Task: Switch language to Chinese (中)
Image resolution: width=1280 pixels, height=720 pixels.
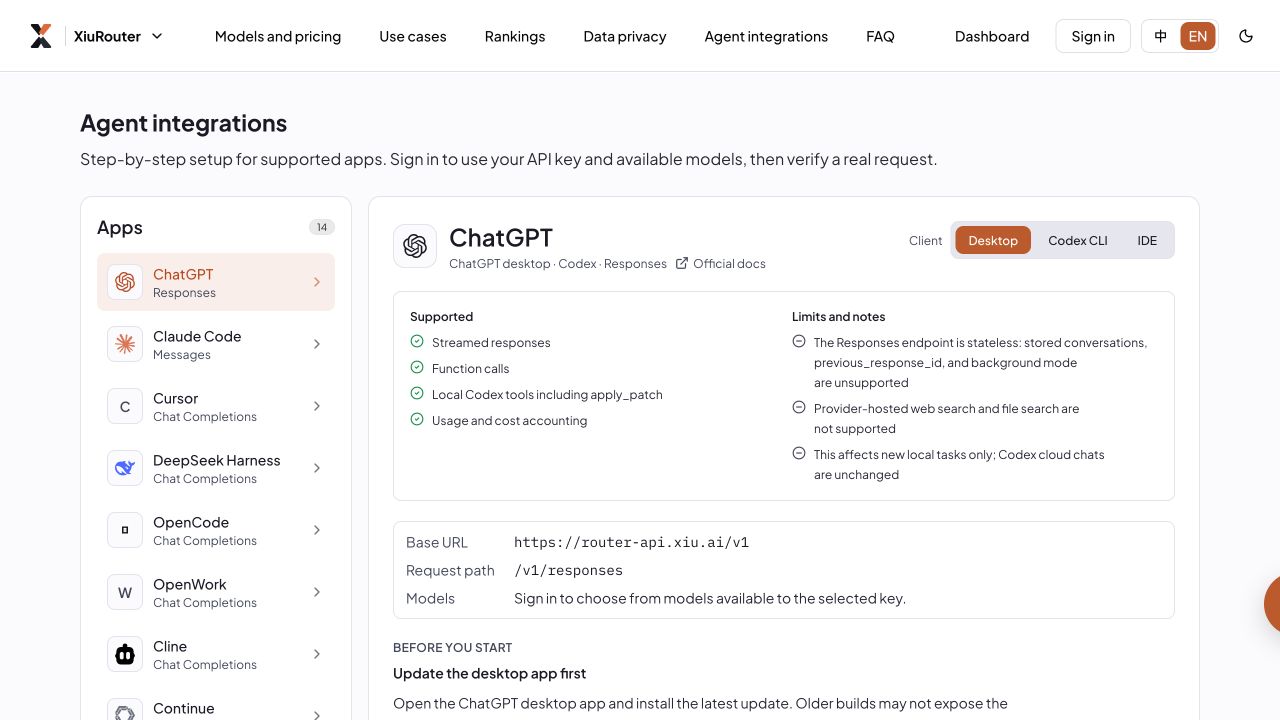Action: (1161, 36)
